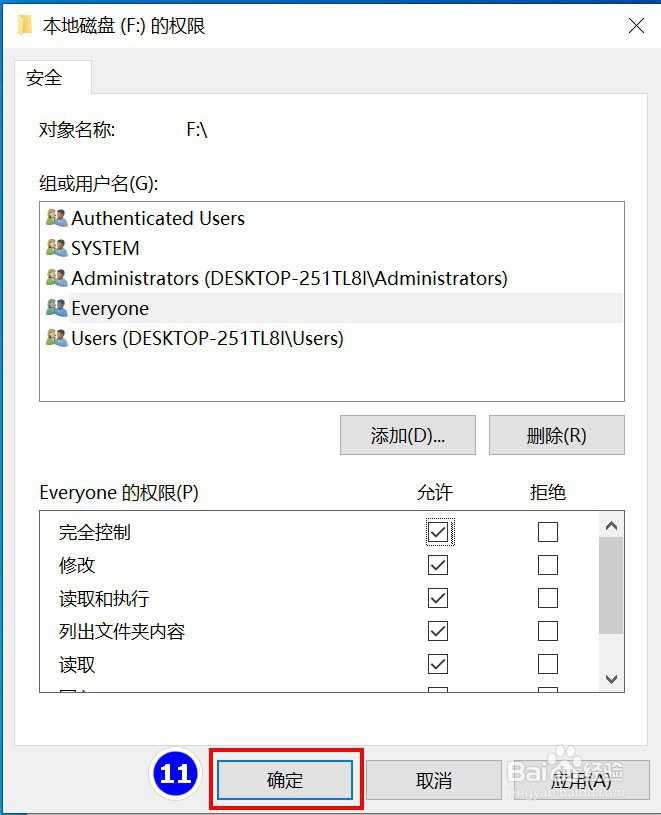Select Users (DESKTOP-251TL8I\Users) in the list
This screenshot has height=815, width=661.
click(x=200, y=338)
